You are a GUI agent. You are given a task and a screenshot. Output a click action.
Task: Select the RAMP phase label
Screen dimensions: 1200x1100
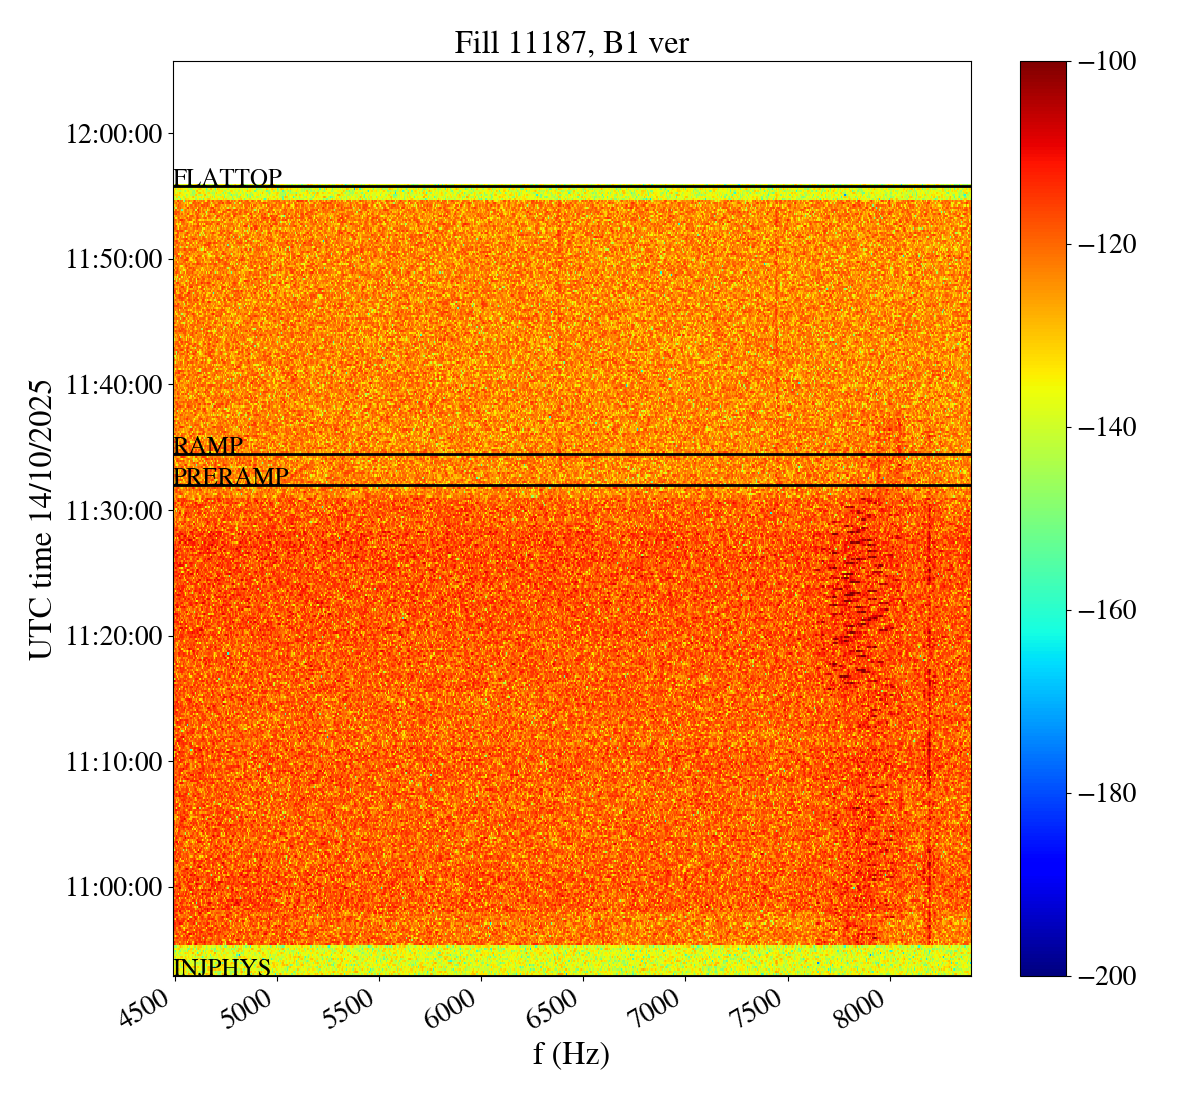(x=208, y=446)
